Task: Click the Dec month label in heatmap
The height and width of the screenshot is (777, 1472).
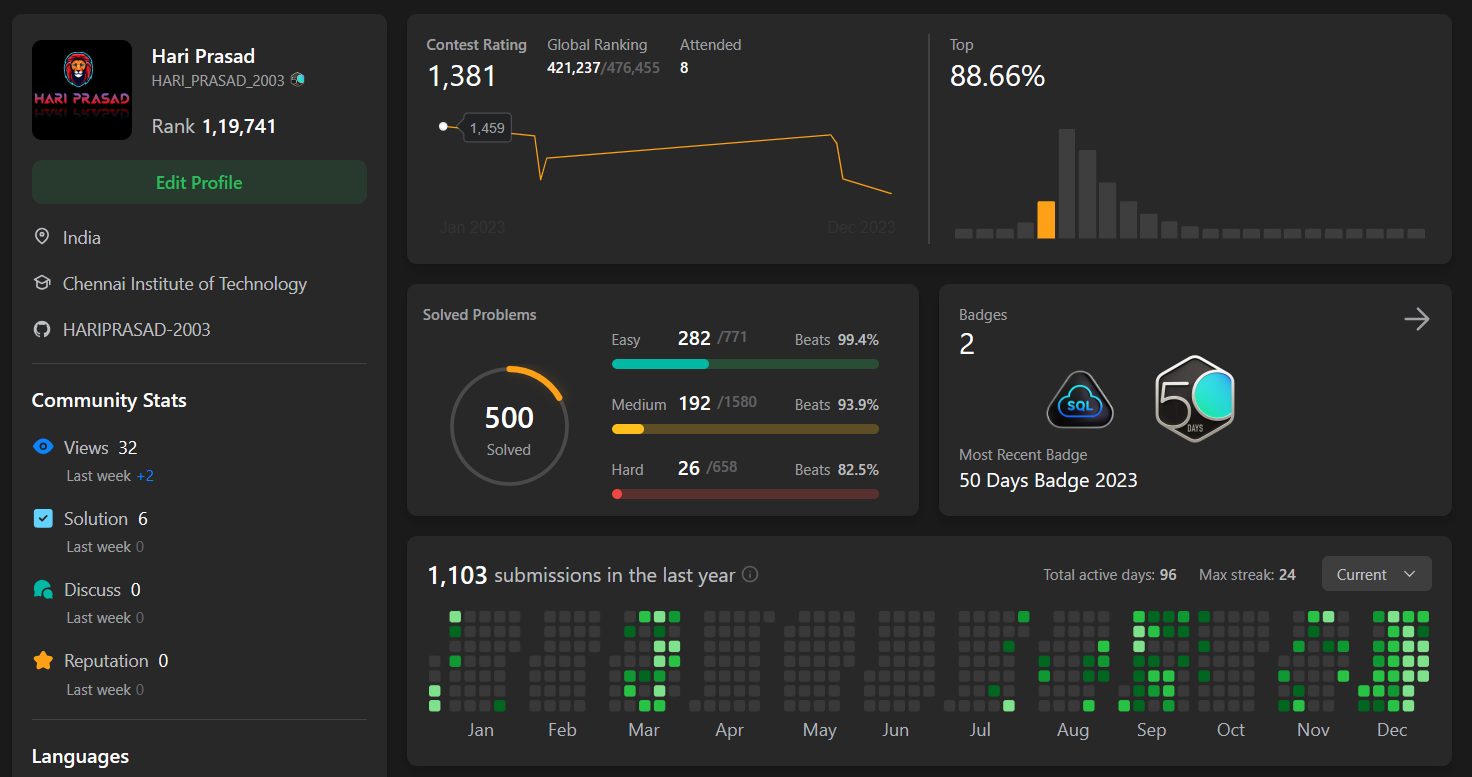Action: pos(1392,730)
